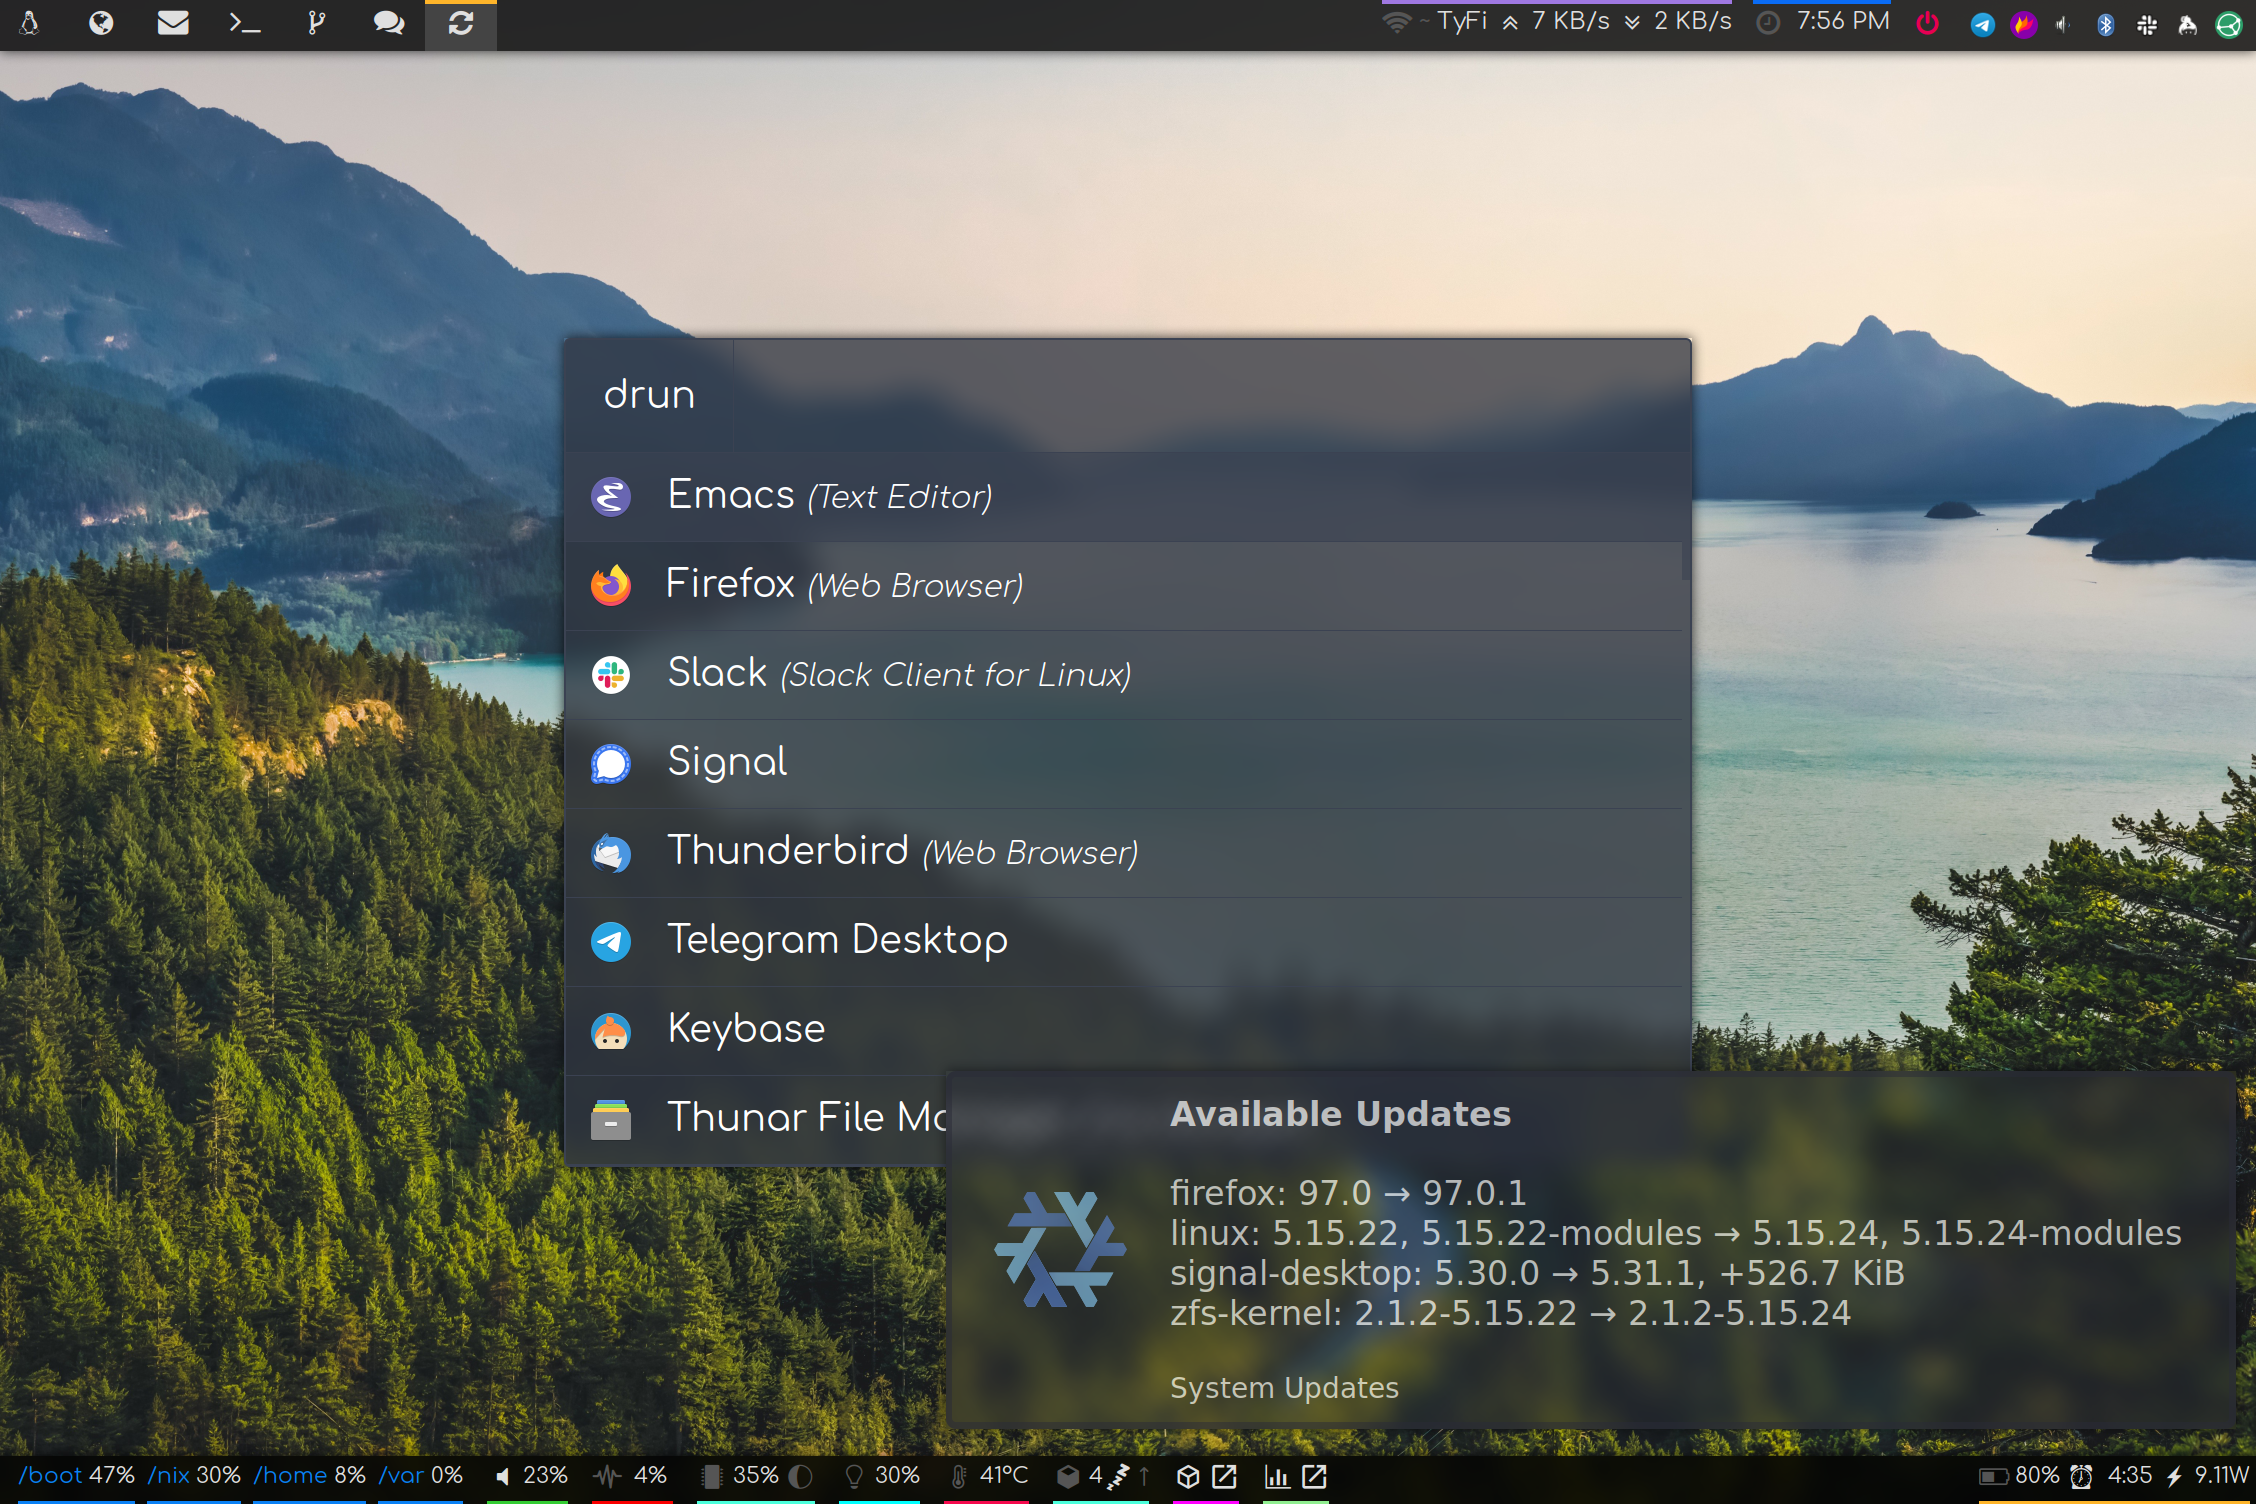
Task: Open the terminal workspace icon
Action: (x=244, y=23)
